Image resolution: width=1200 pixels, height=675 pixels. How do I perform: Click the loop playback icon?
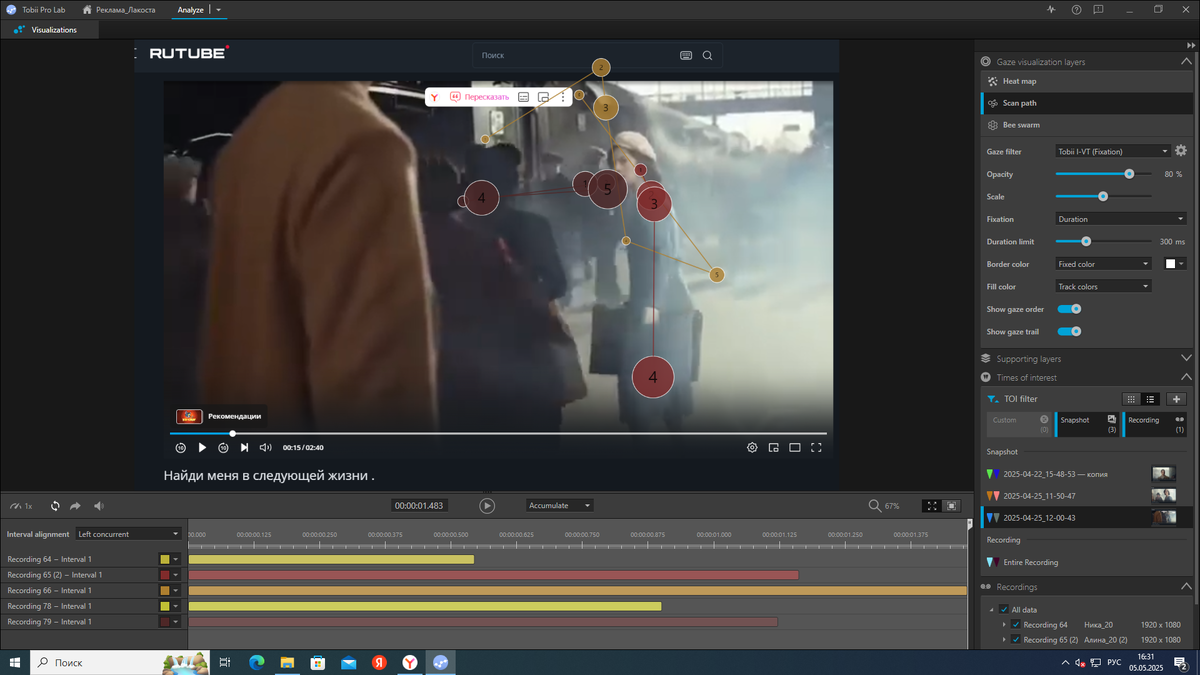click(x=55, y=506)
